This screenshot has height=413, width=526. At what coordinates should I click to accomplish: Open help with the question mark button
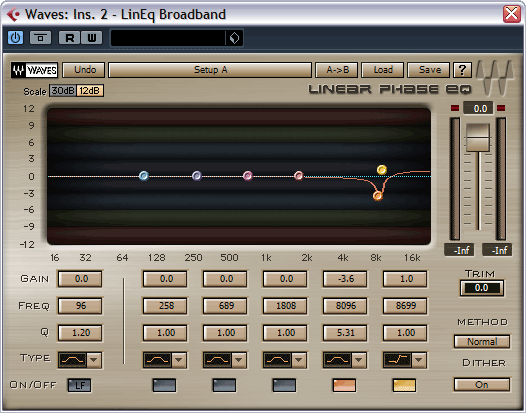462,70
